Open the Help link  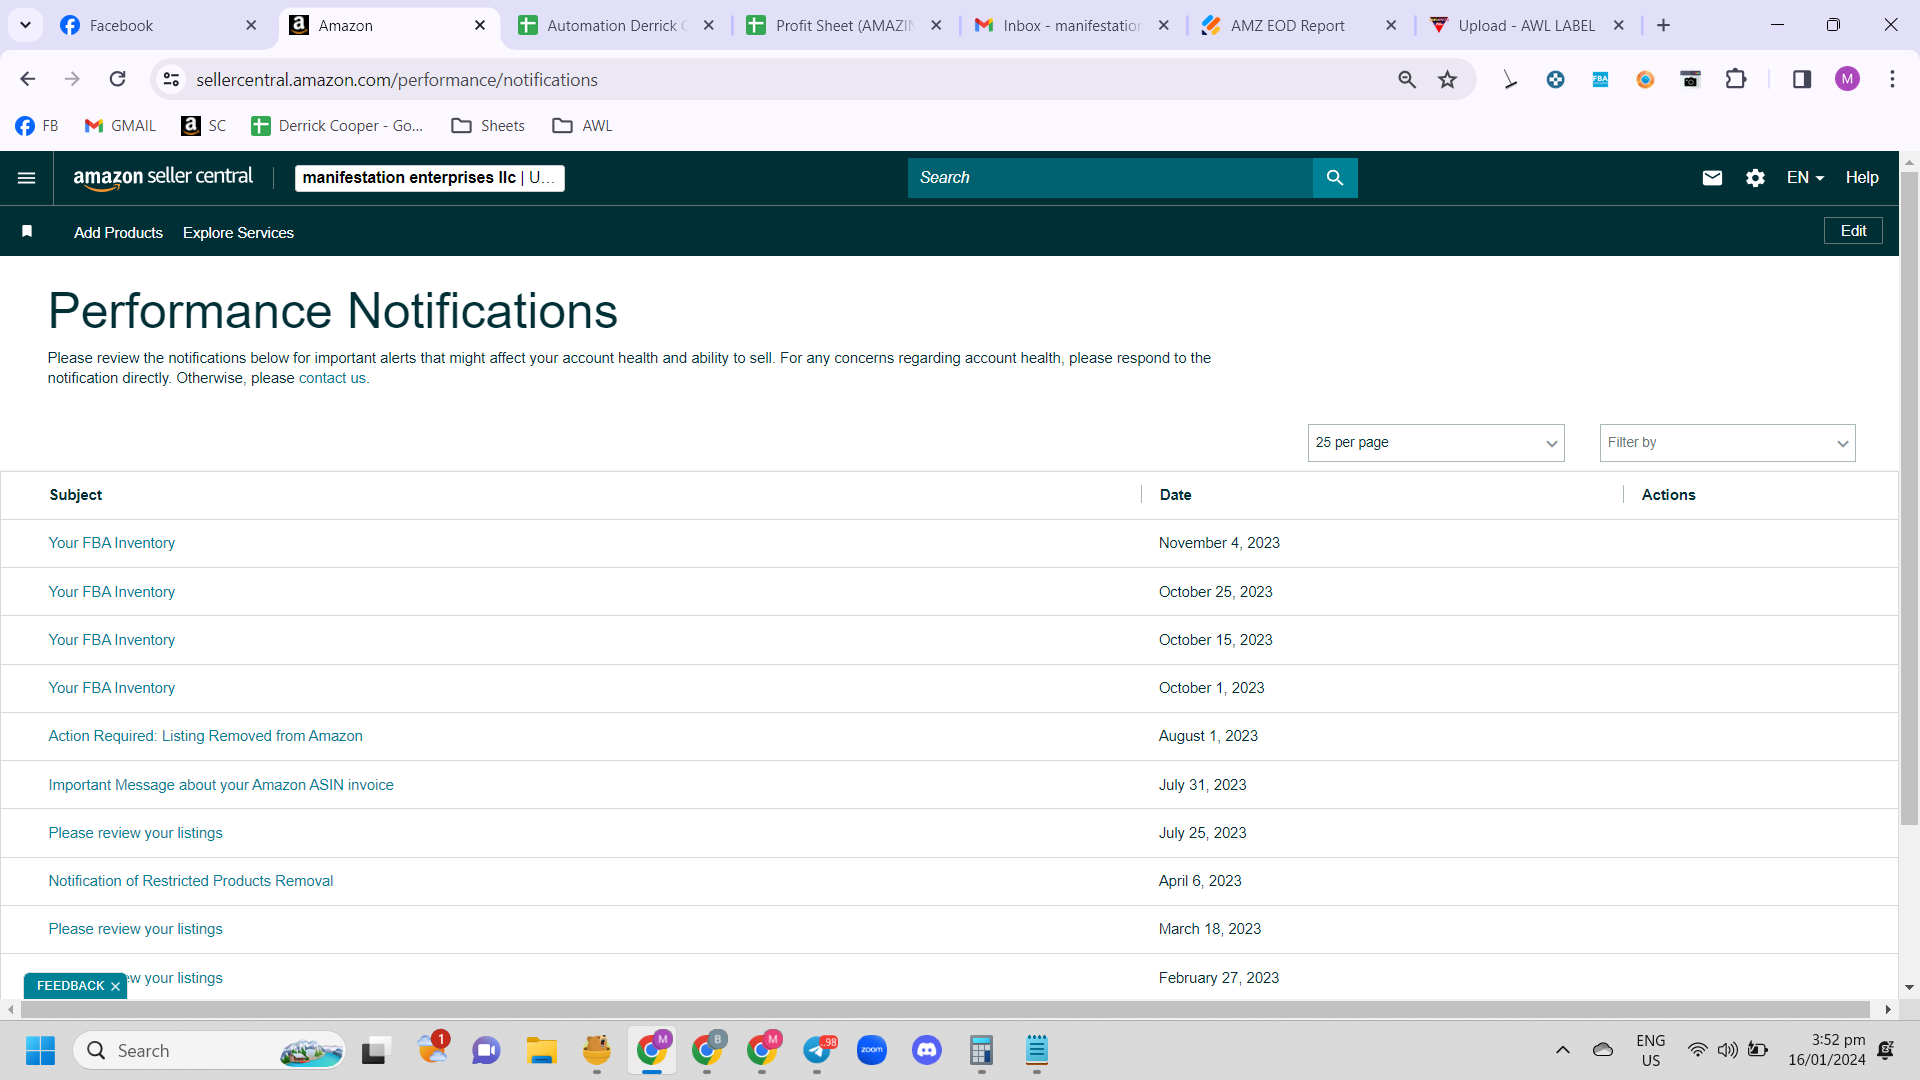click(1862, 178)
